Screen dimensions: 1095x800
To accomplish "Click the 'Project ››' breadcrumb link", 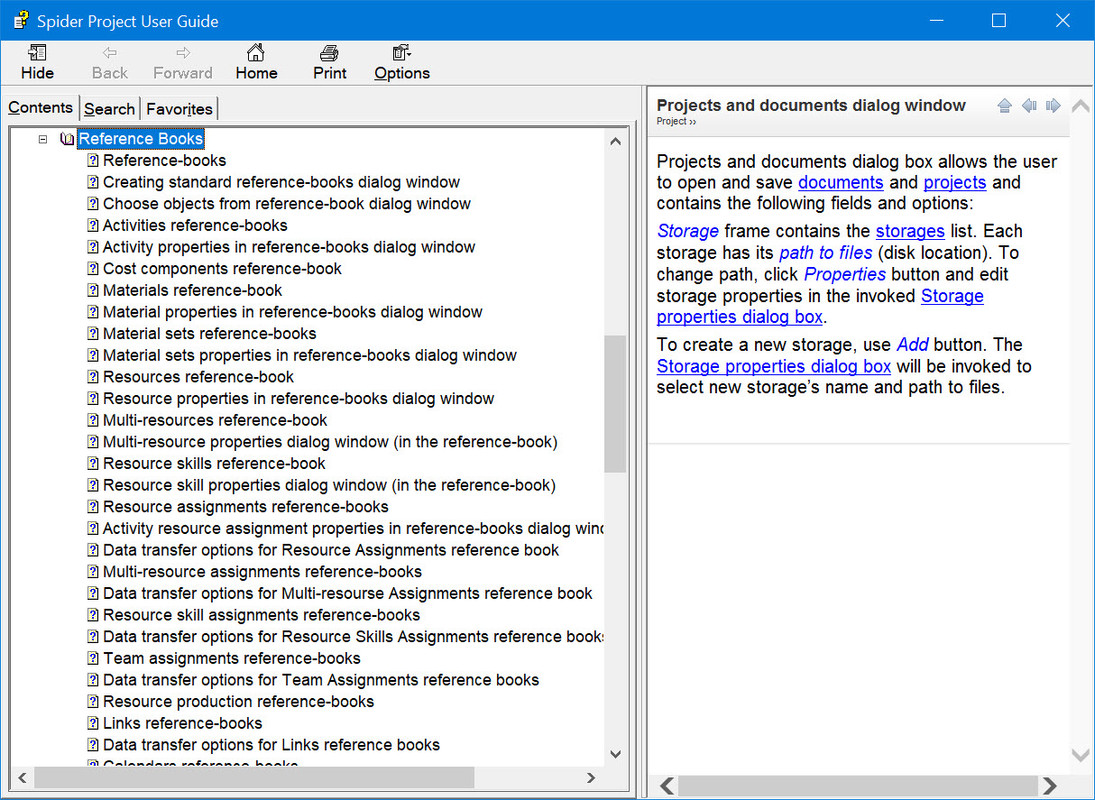I will (676, 121).
